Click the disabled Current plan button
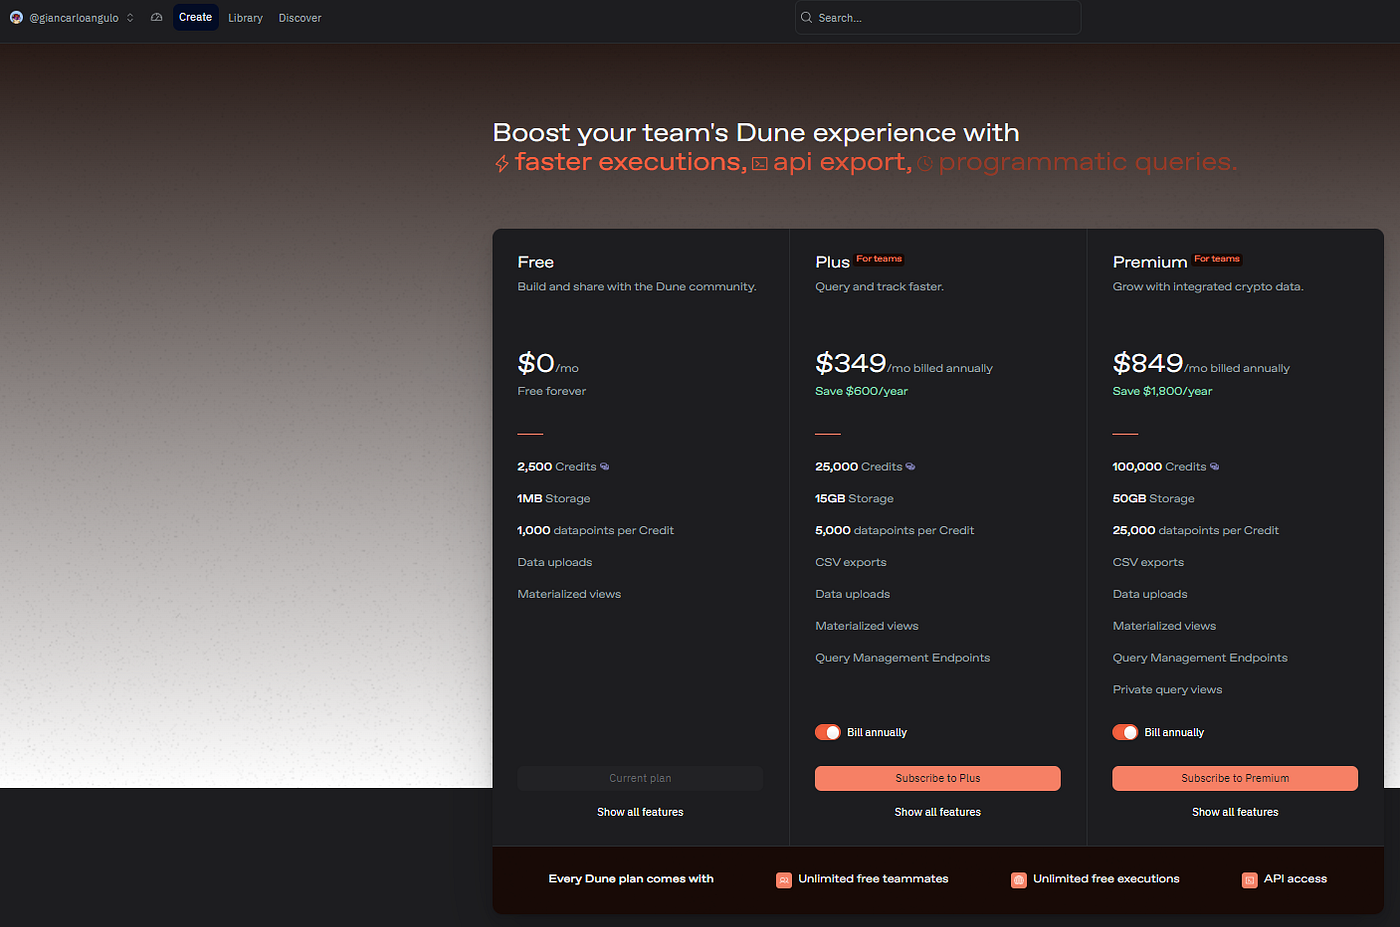 click(x=640, y=778)
